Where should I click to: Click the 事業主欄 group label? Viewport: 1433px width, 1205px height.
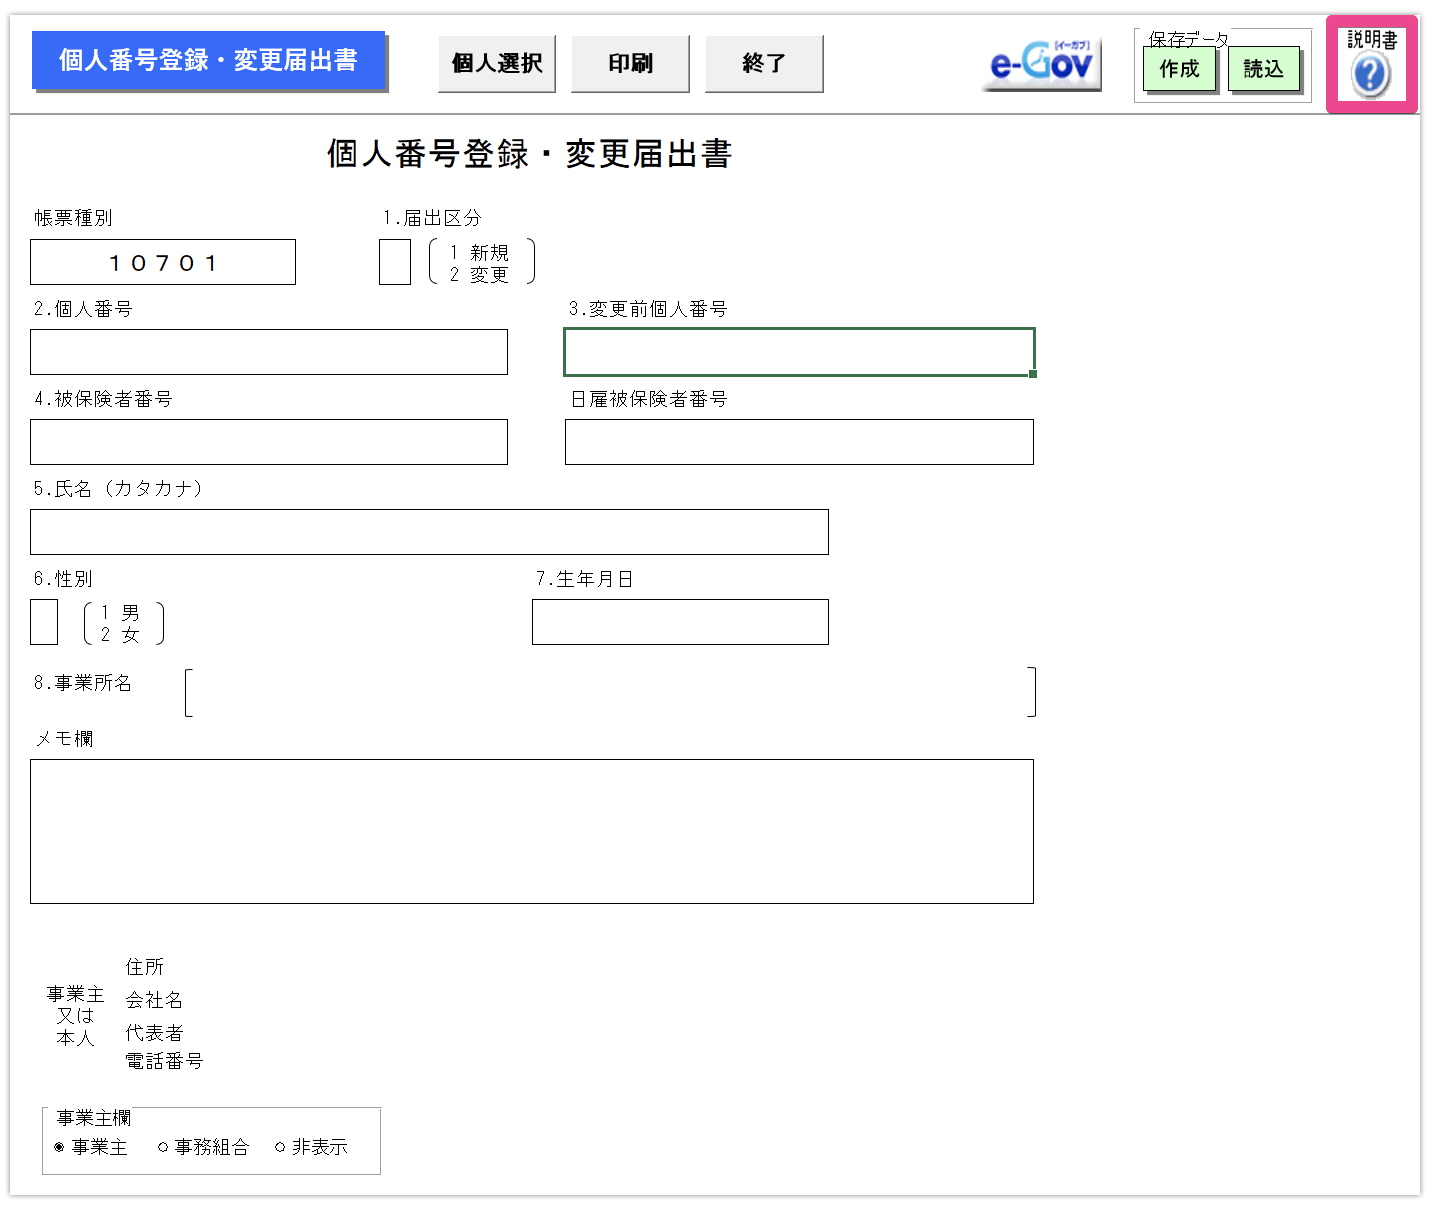(x=94, y=1118)
